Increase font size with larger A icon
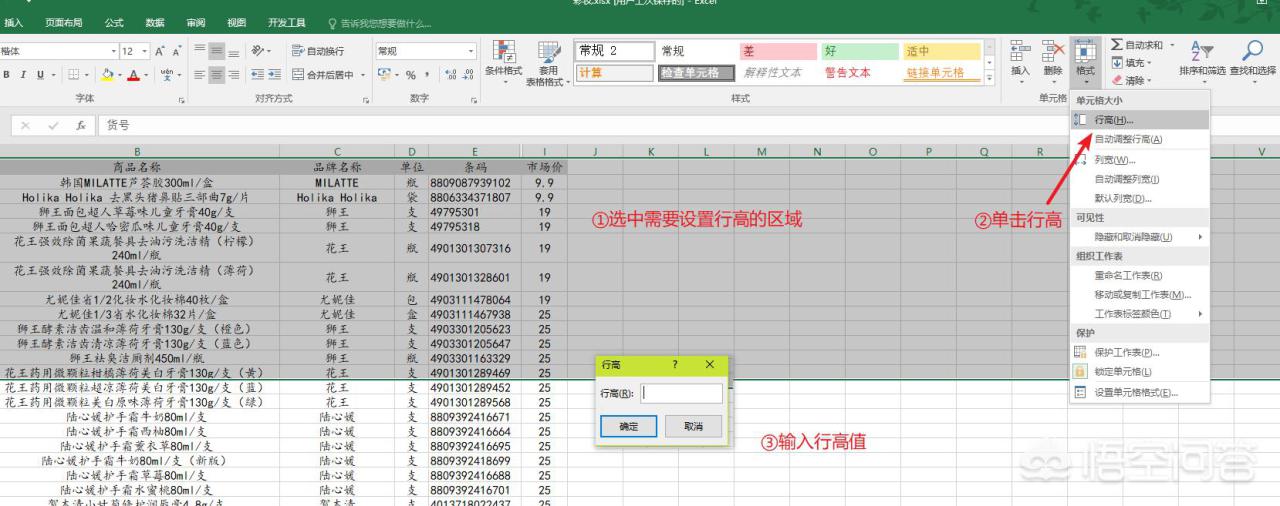1280x506 pixels. coord(161,51)
